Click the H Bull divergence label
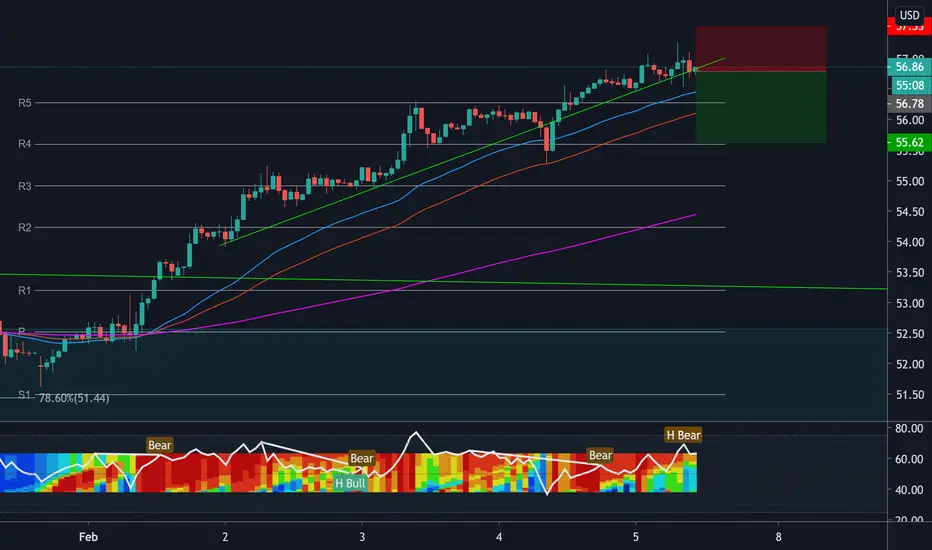 click(350, 483)
